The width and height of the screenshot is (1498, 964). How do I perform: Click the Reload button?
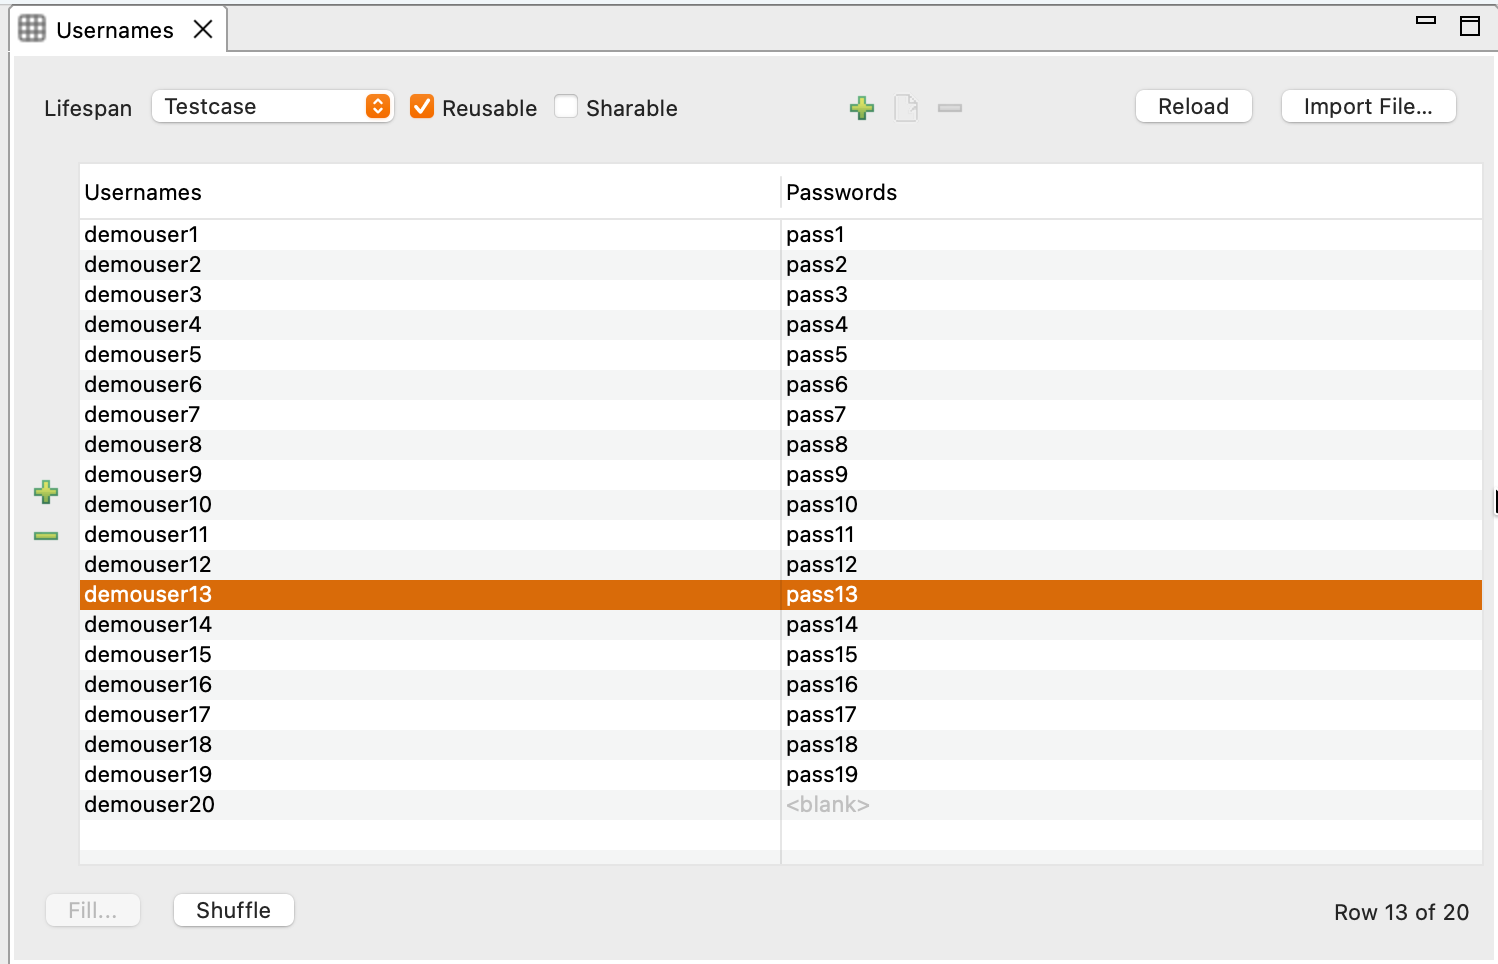click(x=1193, y=106)
